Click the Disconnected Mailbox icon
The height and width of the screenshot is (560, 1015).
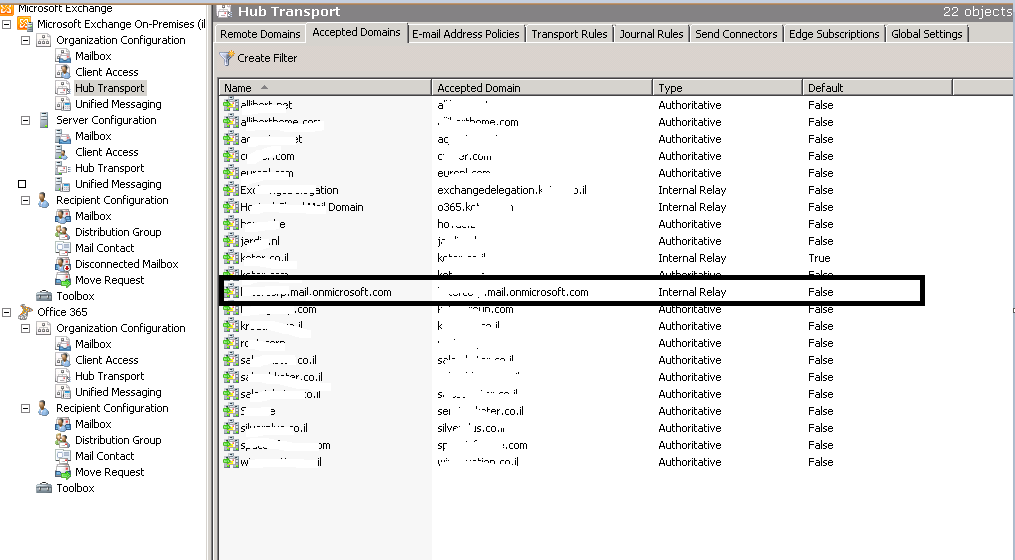pos(63,264)
